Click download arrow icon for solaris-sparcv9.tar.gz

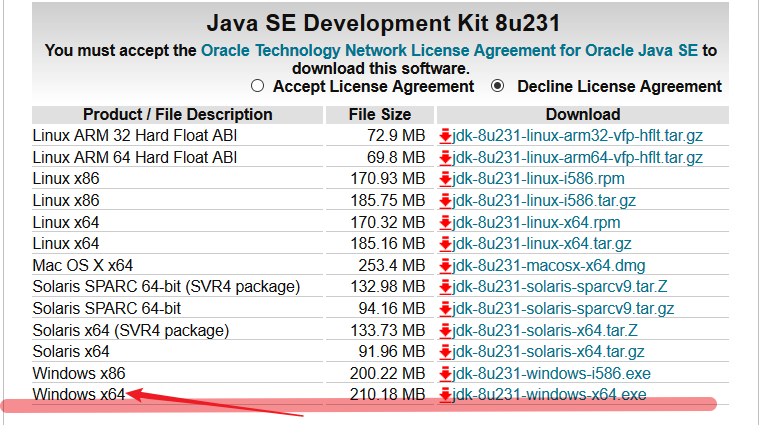click(x=445, y=309)
